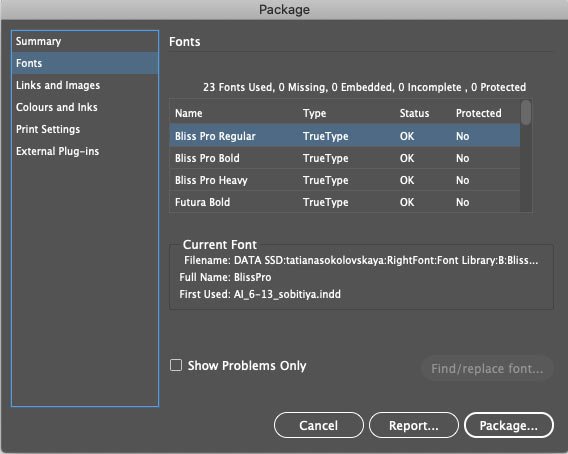Screen dimensions: 568x454
Task: Open the Summary section
Action: (85, 41)
